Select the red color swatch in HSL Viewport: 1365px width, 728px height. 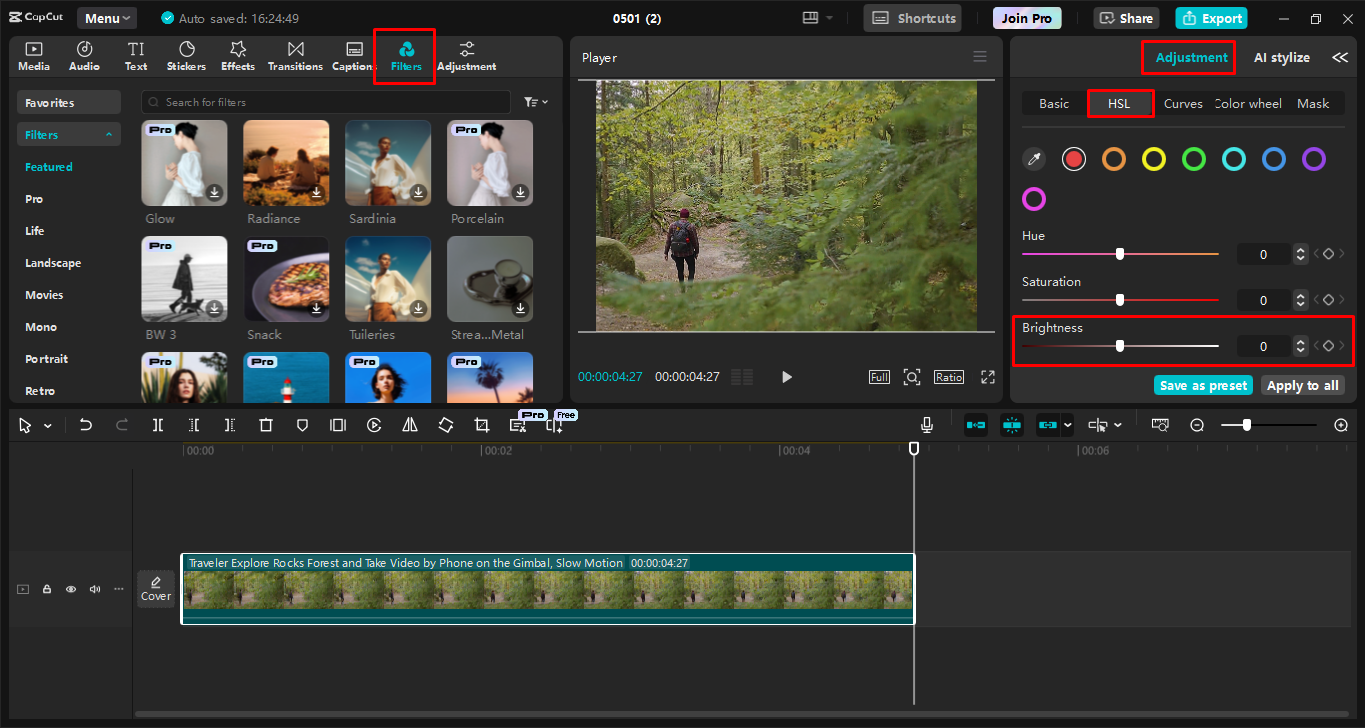click(x=1073, y=158)
